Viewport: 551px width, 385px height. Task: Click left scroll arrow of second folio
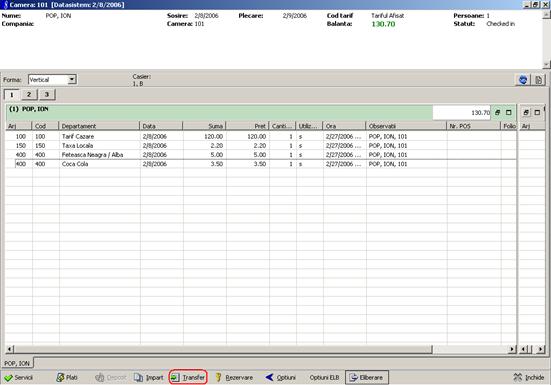(x=524, y=349)
